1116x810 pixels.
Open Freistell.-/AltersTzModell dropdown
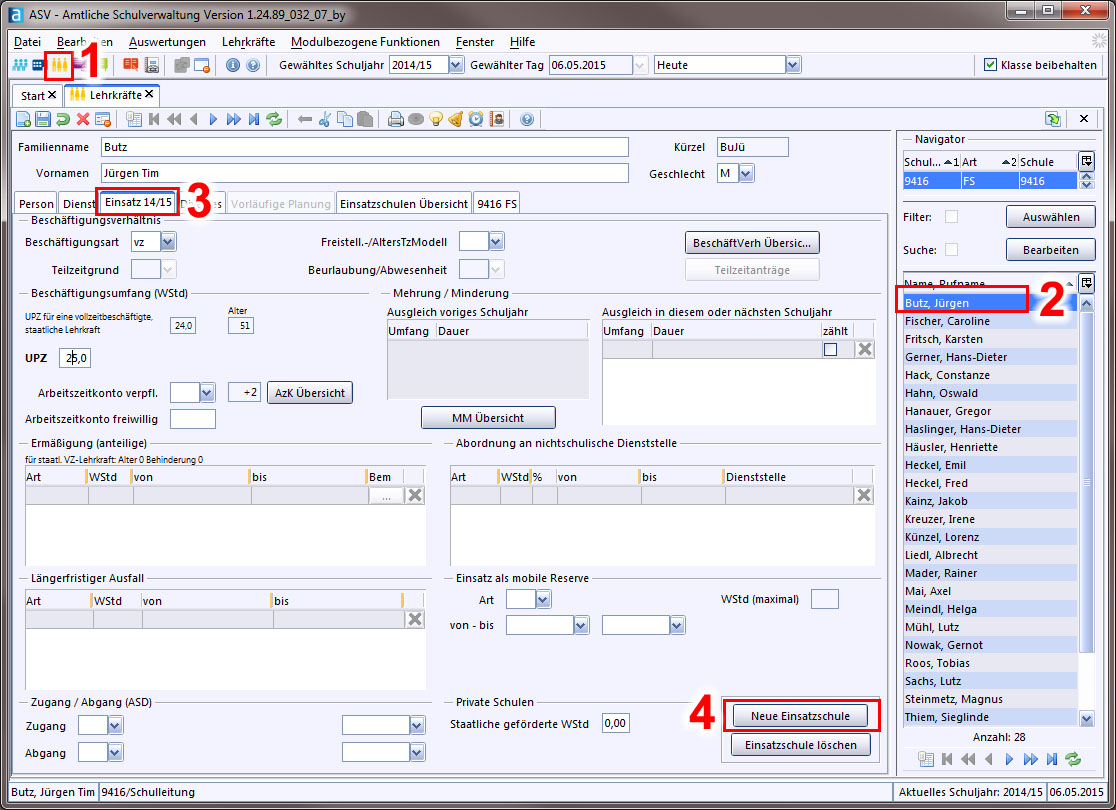pyautogui.click(x=496, y=242)
